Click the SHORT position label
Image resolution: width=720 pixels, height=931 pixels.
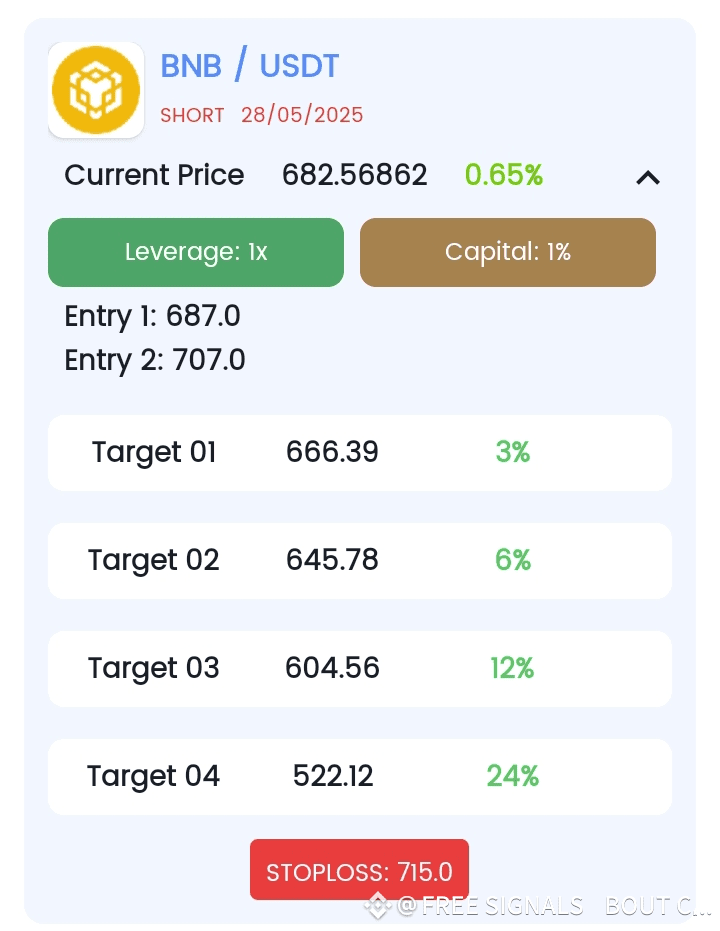192,115
